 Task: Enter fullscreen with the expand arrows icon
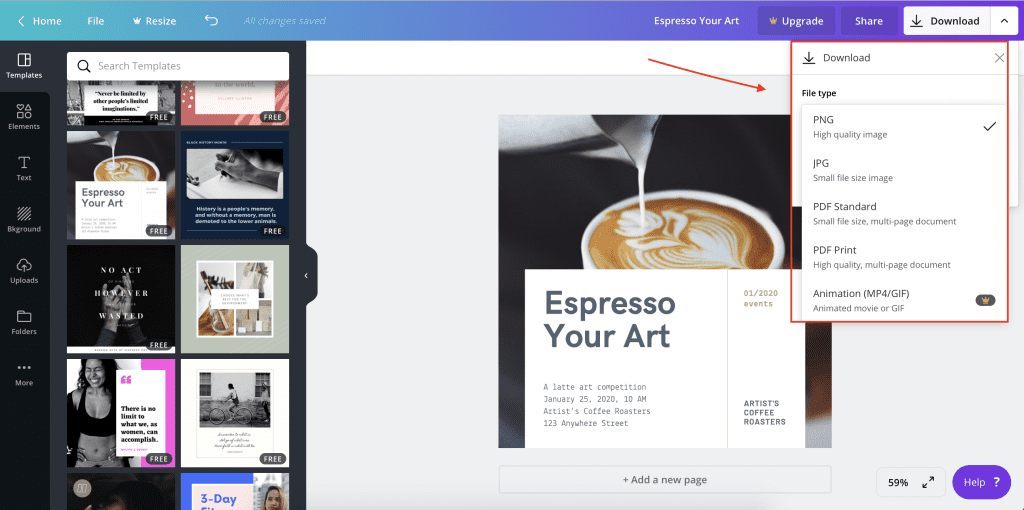928,482
